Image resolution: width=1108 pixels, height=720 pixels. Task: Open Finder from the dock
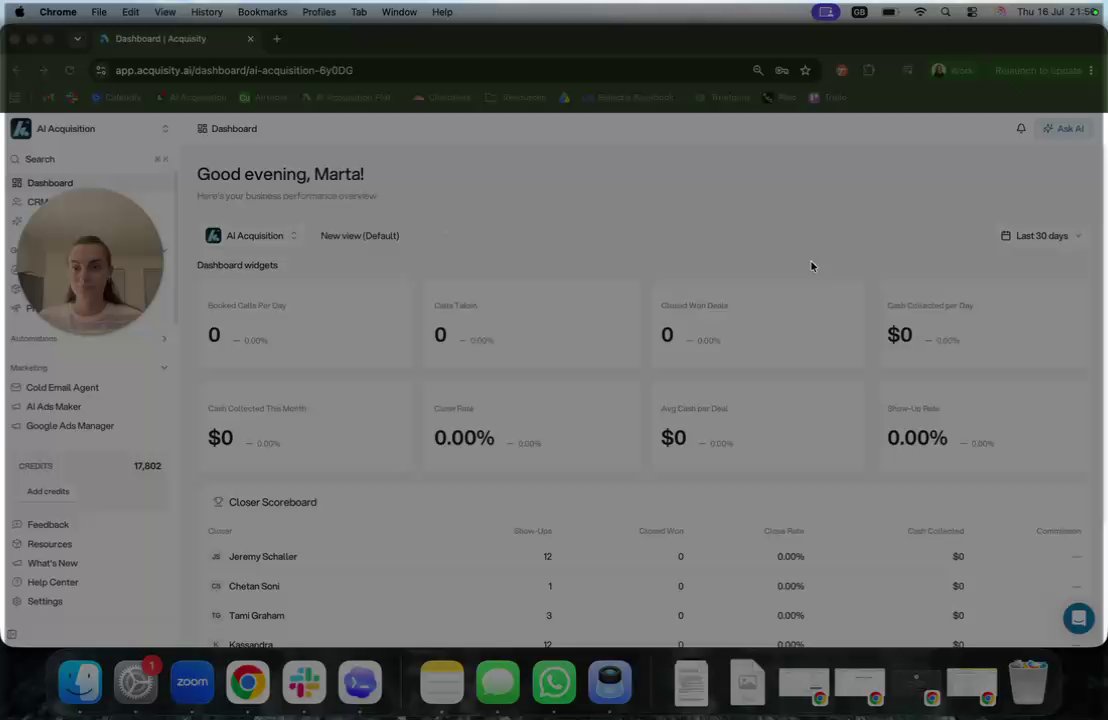point(80,682)
